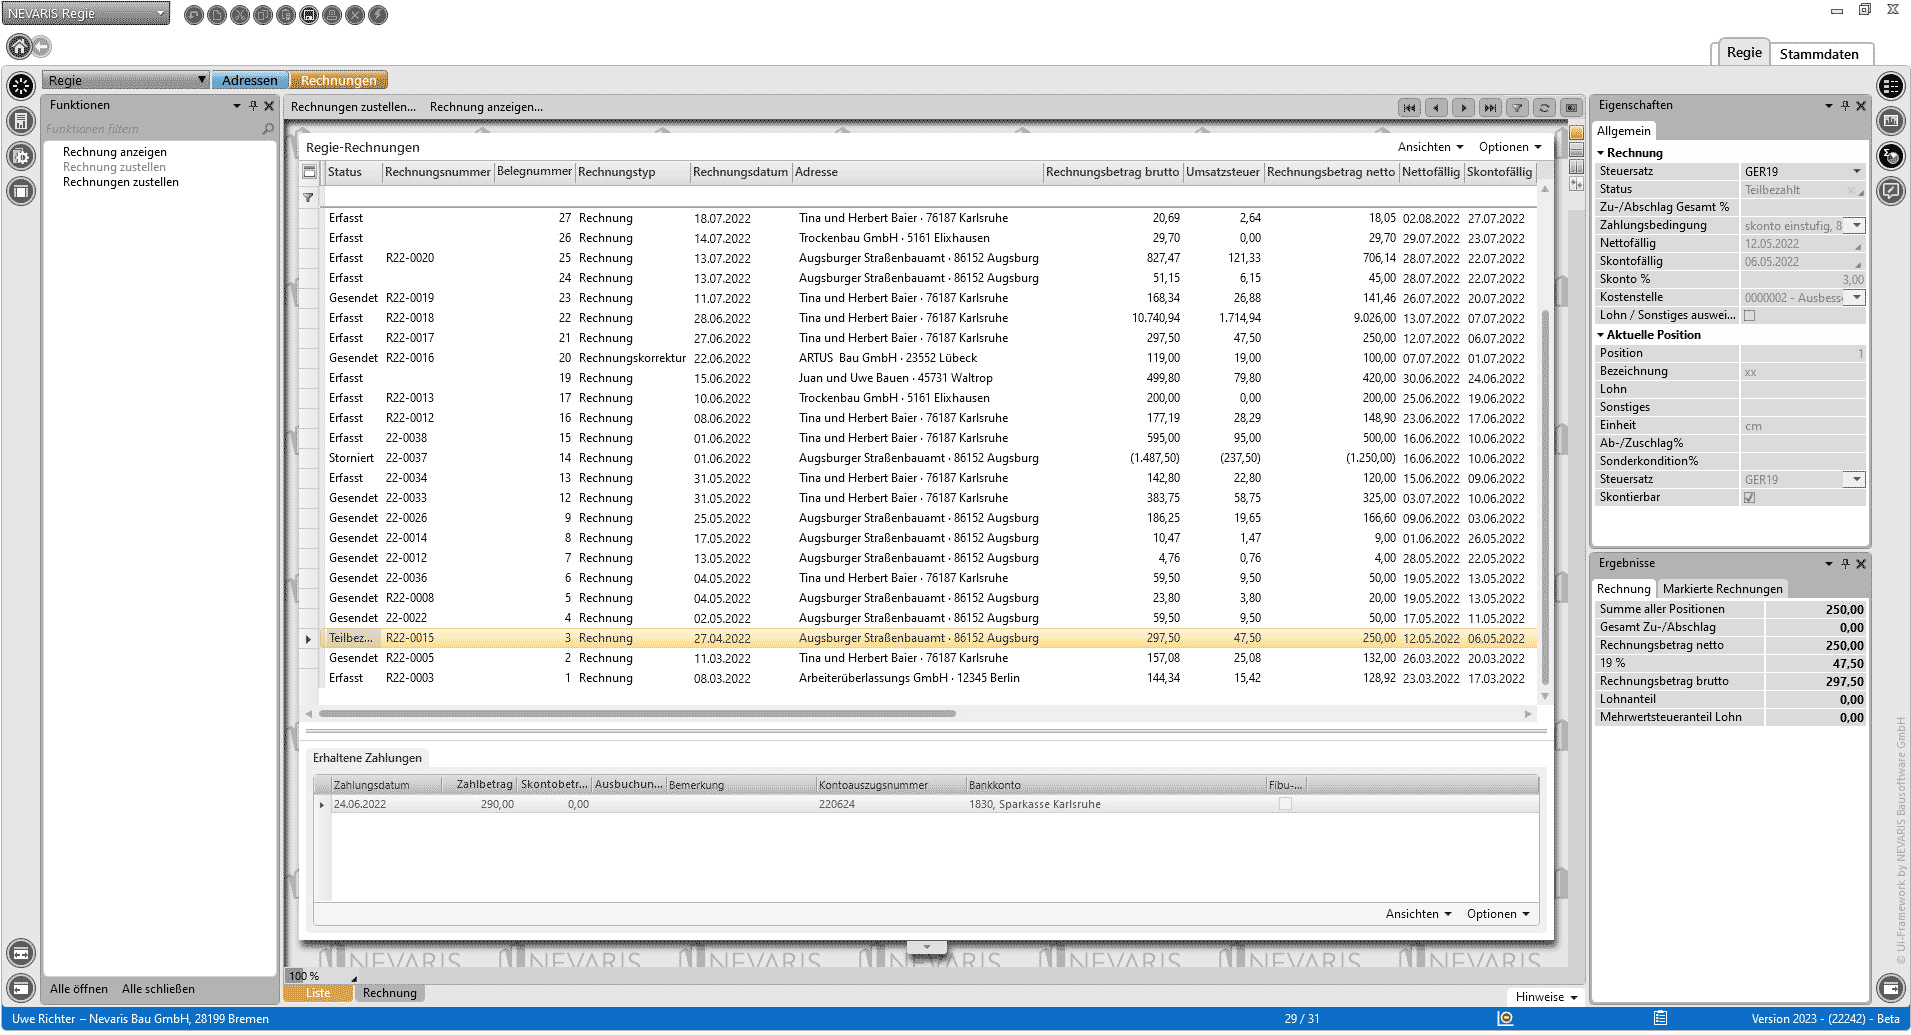This screenshot has height=1035, width=1911.
Task: Click the Delete X icon in top toolbar
Action: pyautogui.click(x=355, y=15)
